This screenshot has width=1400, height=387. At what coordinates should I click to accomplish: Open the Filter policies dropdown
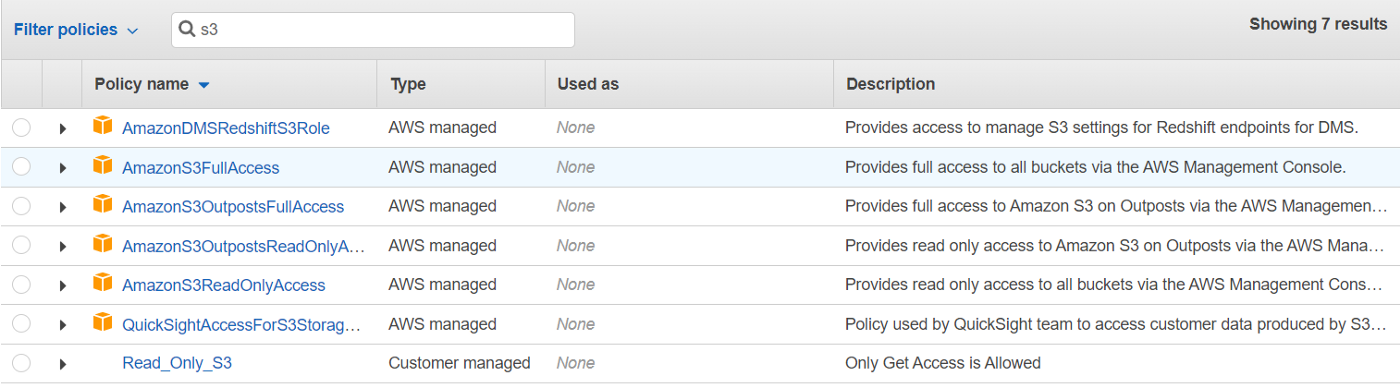76,30
